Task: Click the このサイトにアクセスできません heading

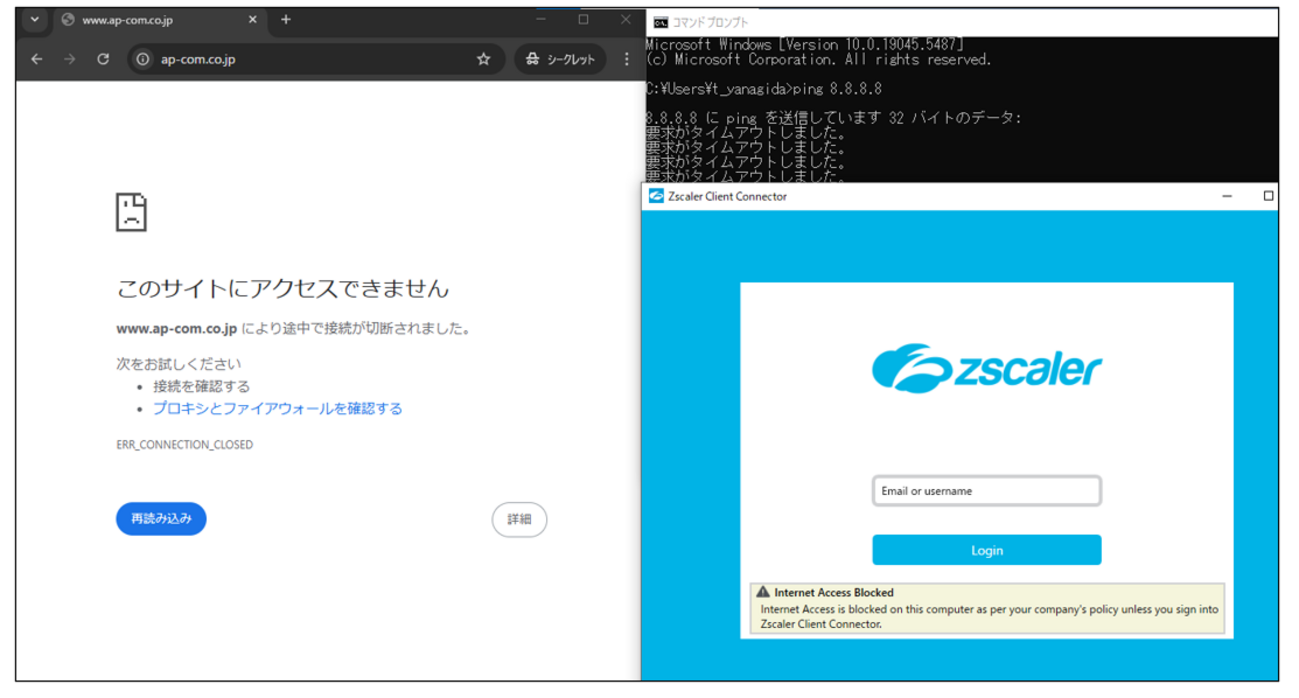Action: (x=283, y=289)
